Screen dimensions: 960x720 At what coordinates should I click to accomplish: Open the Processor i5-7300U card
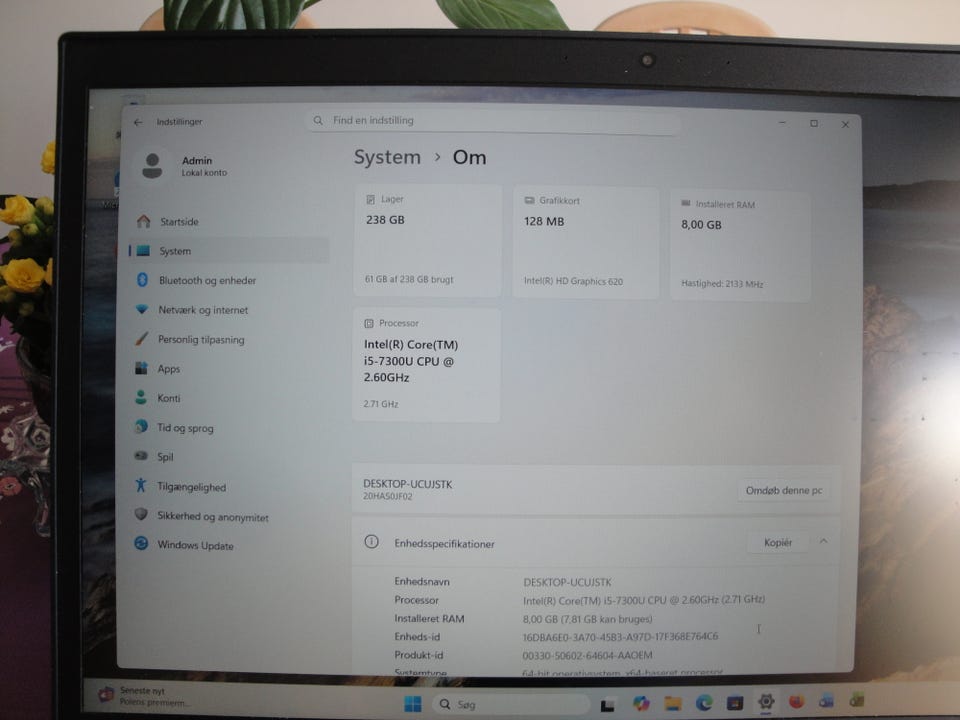426,366
